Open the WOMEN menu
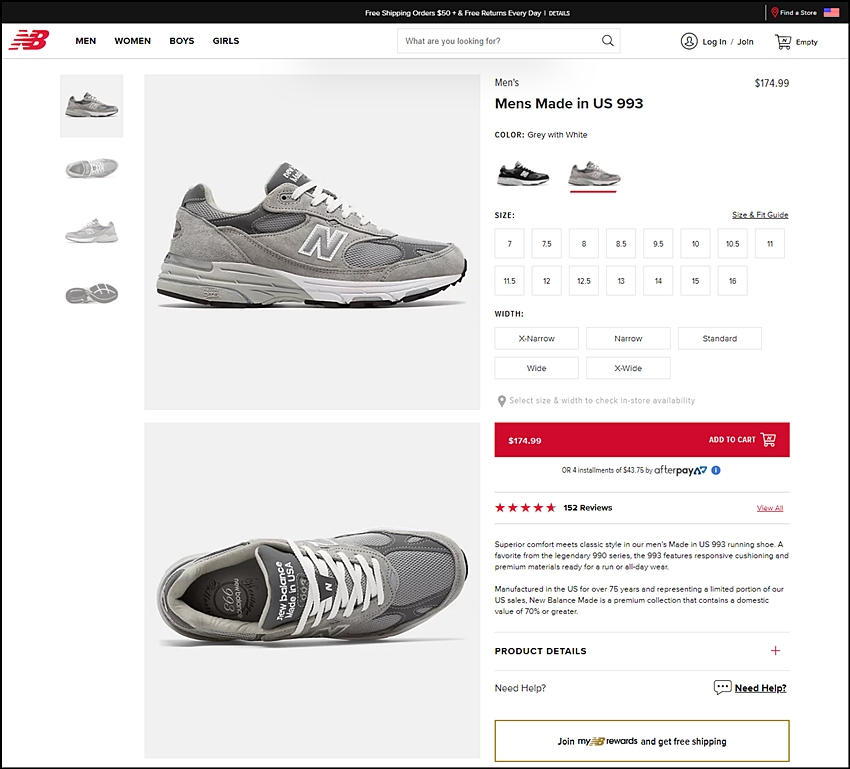 point(133,41)
